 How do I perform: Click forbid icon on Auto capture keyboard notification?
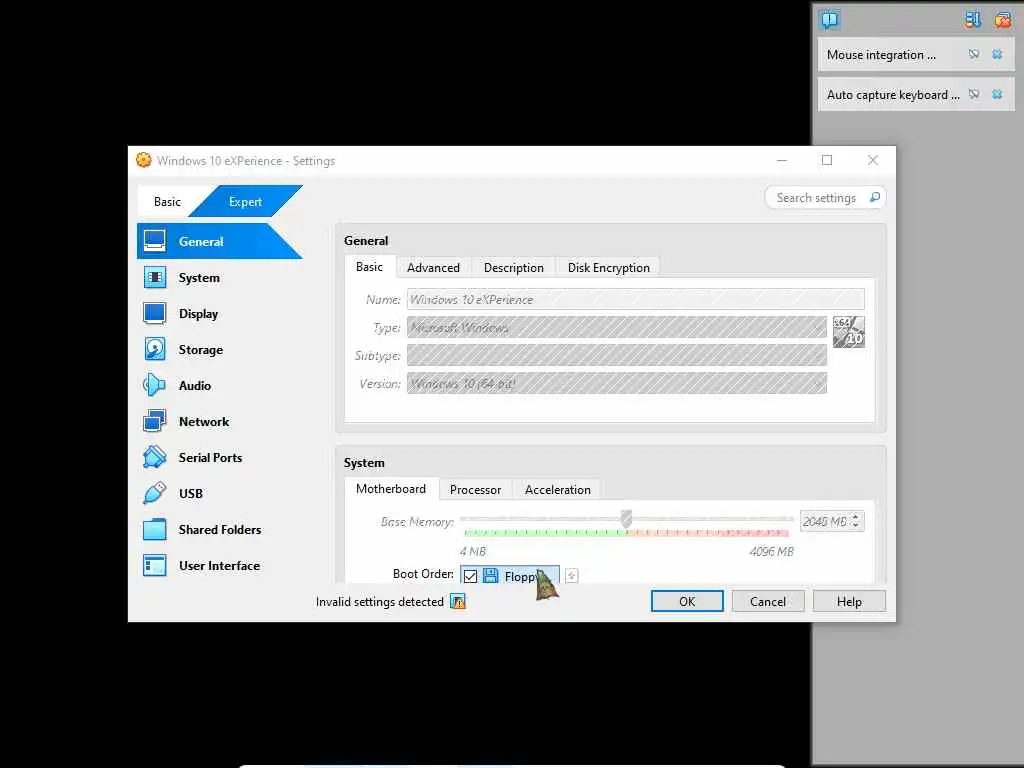(x=974, y=94)
